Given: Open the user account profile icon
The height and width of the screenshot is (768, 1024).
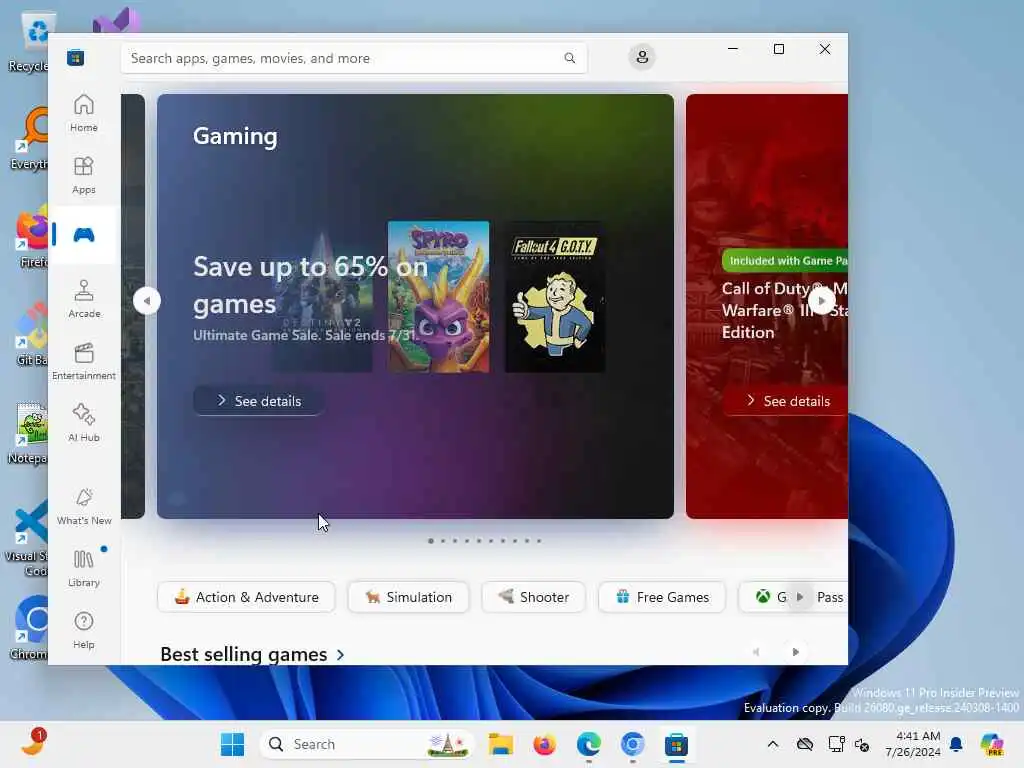Looking at the screenshot, I should point(642,57).
